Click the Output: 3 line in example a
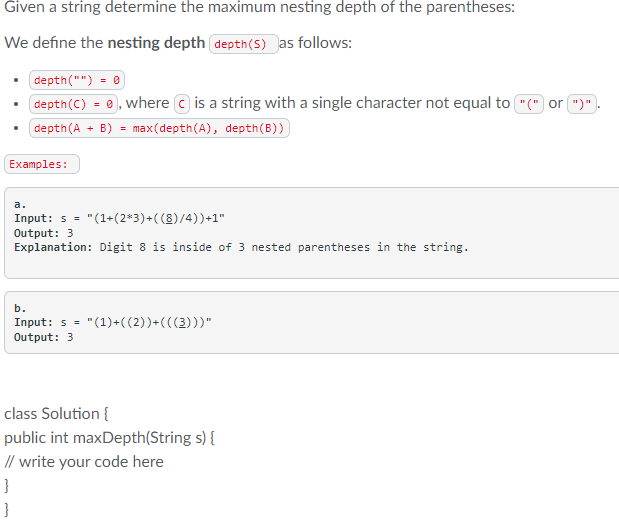The width and height of the screenshot is (619, 522). 43,233
